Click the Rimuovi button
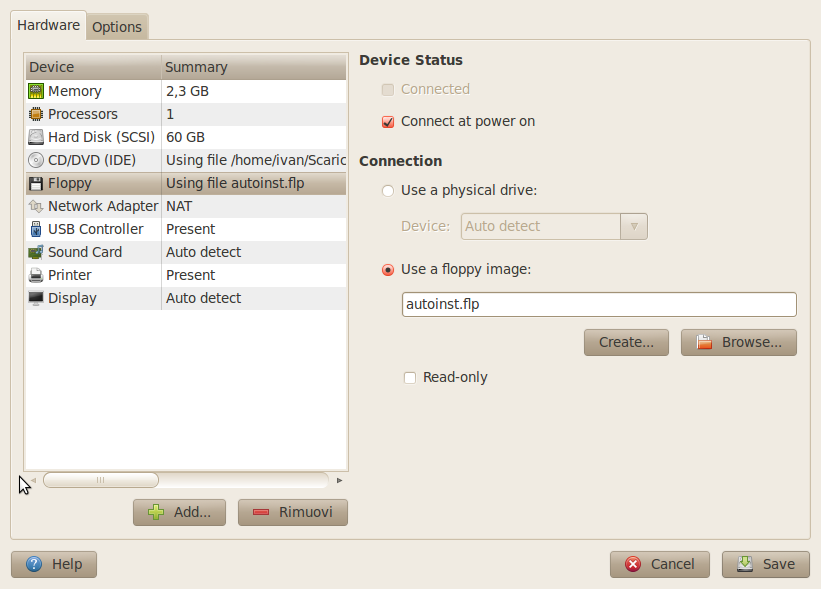Viewport: 821px width, 589px height. (293, 512)
